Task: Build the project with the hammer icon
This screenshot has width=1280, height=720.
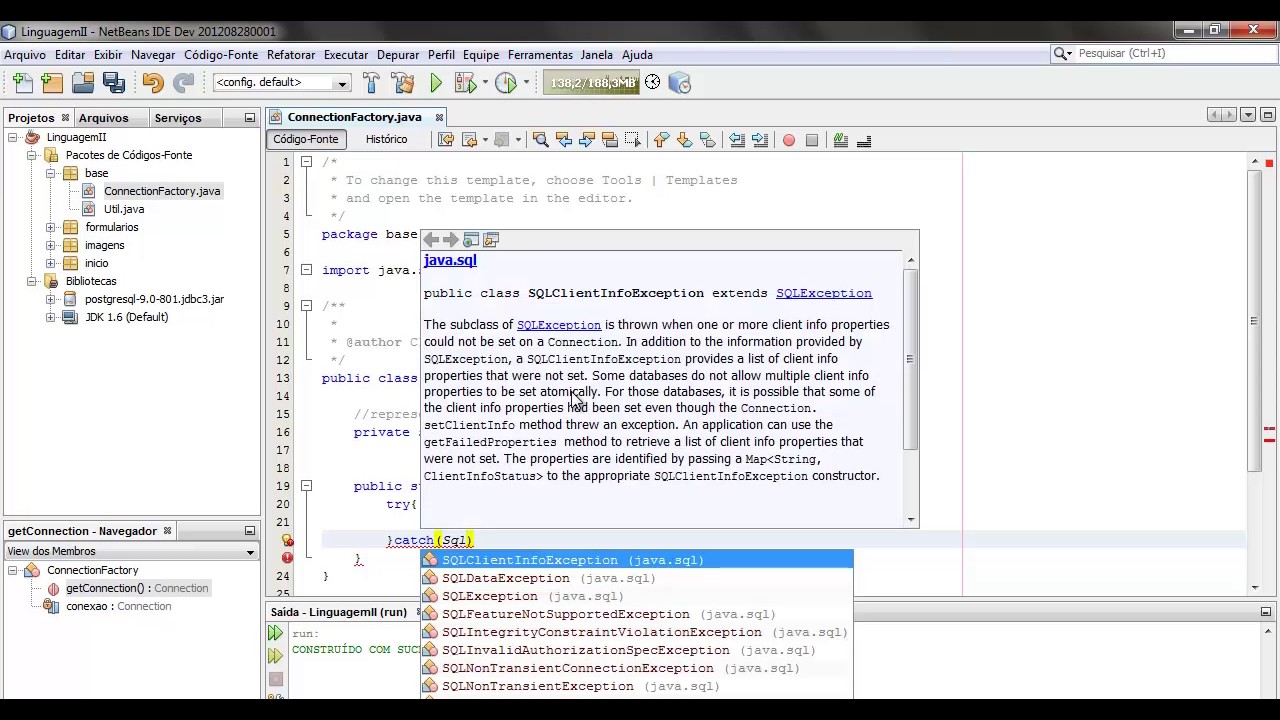Action: pos(371,83)
